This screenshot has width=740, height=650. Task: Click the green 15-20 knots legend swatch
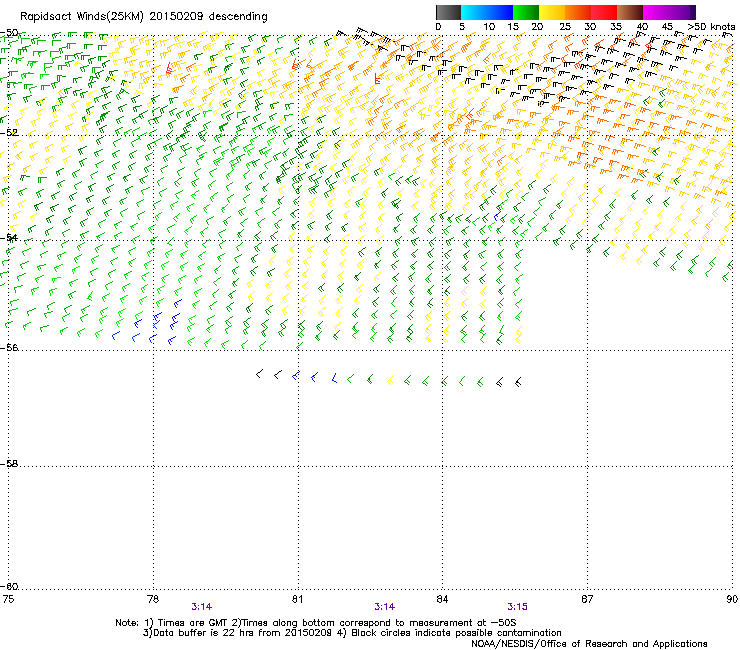pos(526,12)
